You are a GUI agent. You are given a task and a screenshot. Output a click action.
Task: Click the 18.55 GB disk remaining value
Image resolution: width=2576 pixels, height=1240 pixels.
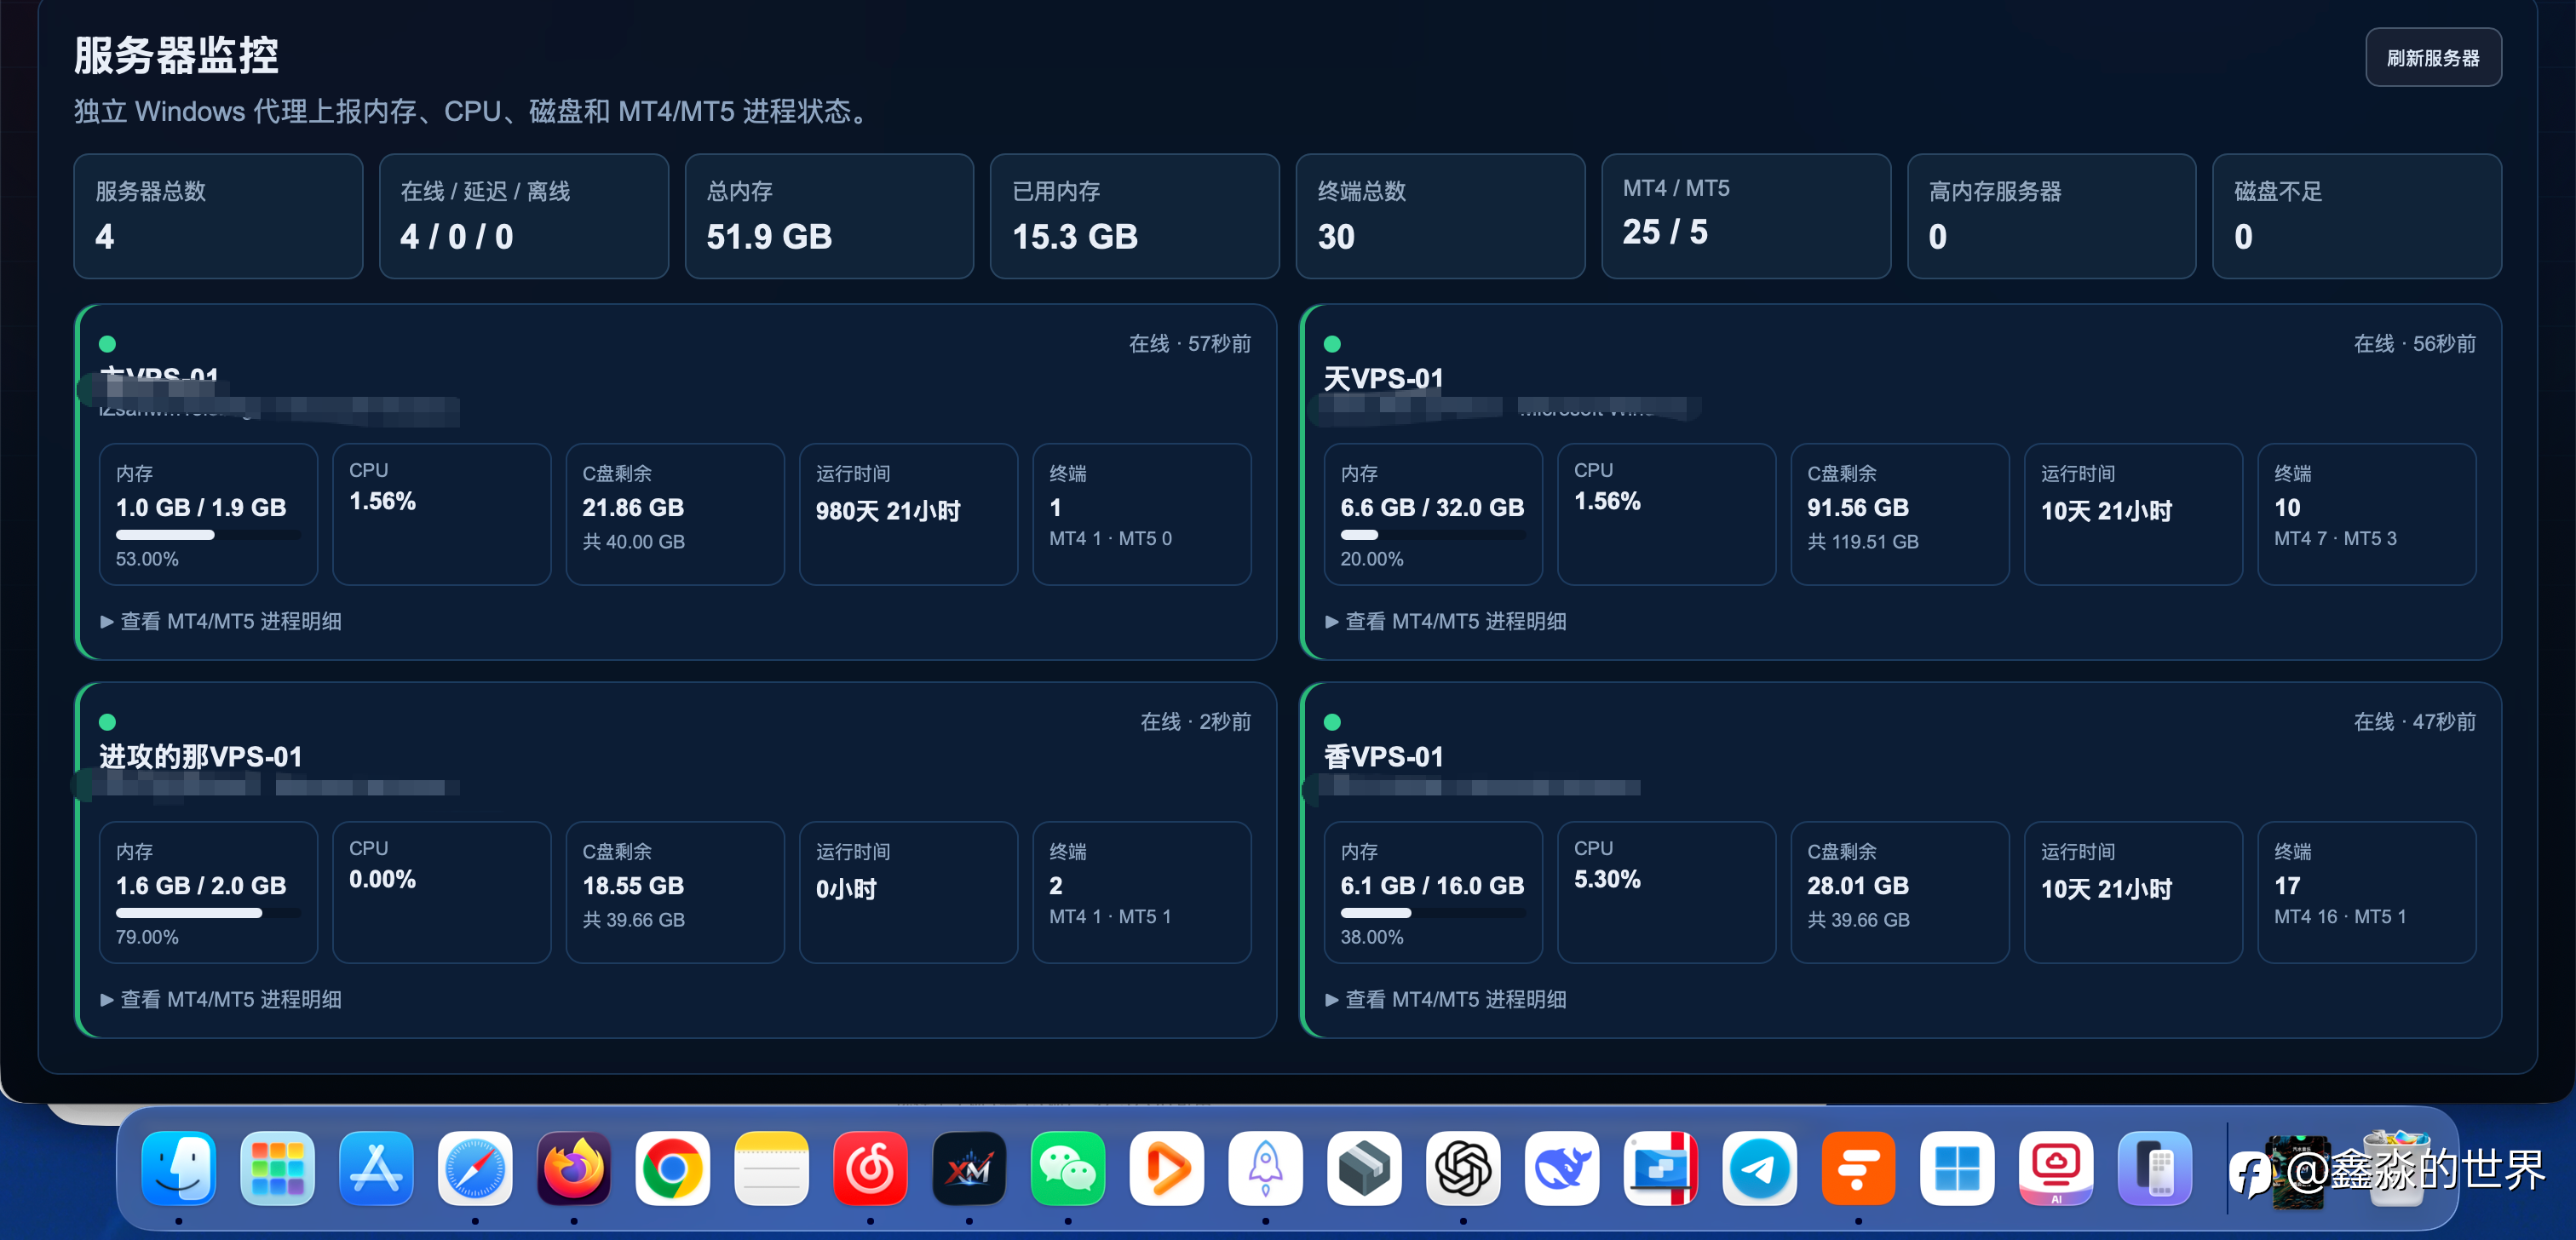(633, 886)
